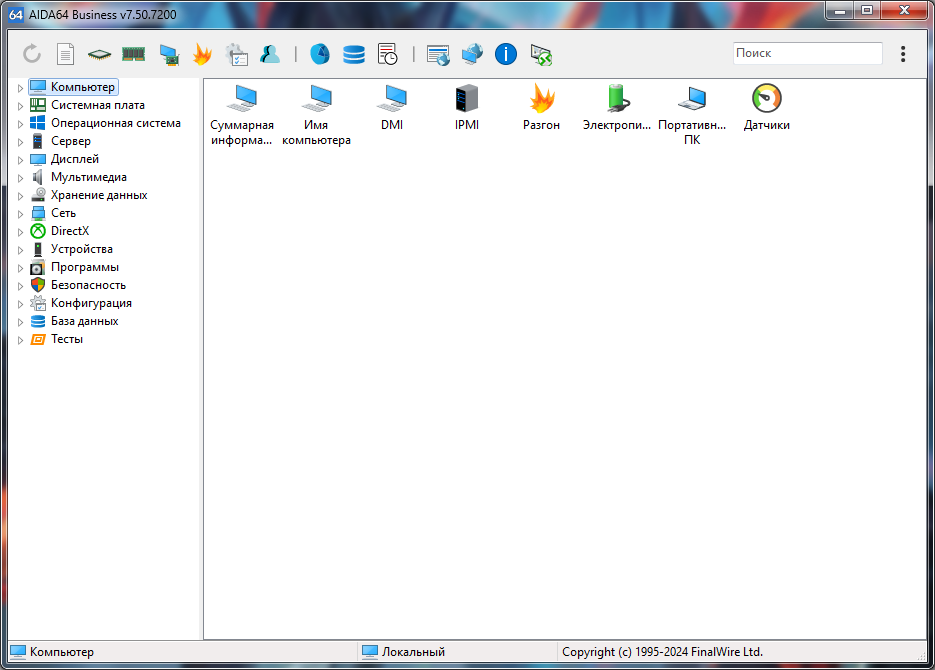The height and width of the screenshot is (670, 935).
Task: Open the Датчики gauge icon
Action: click(767, 108)
